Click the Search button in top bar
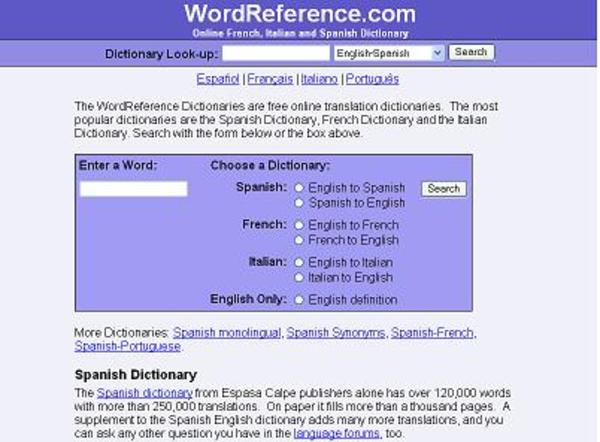 pyautogui.click(x=471, y=52)
